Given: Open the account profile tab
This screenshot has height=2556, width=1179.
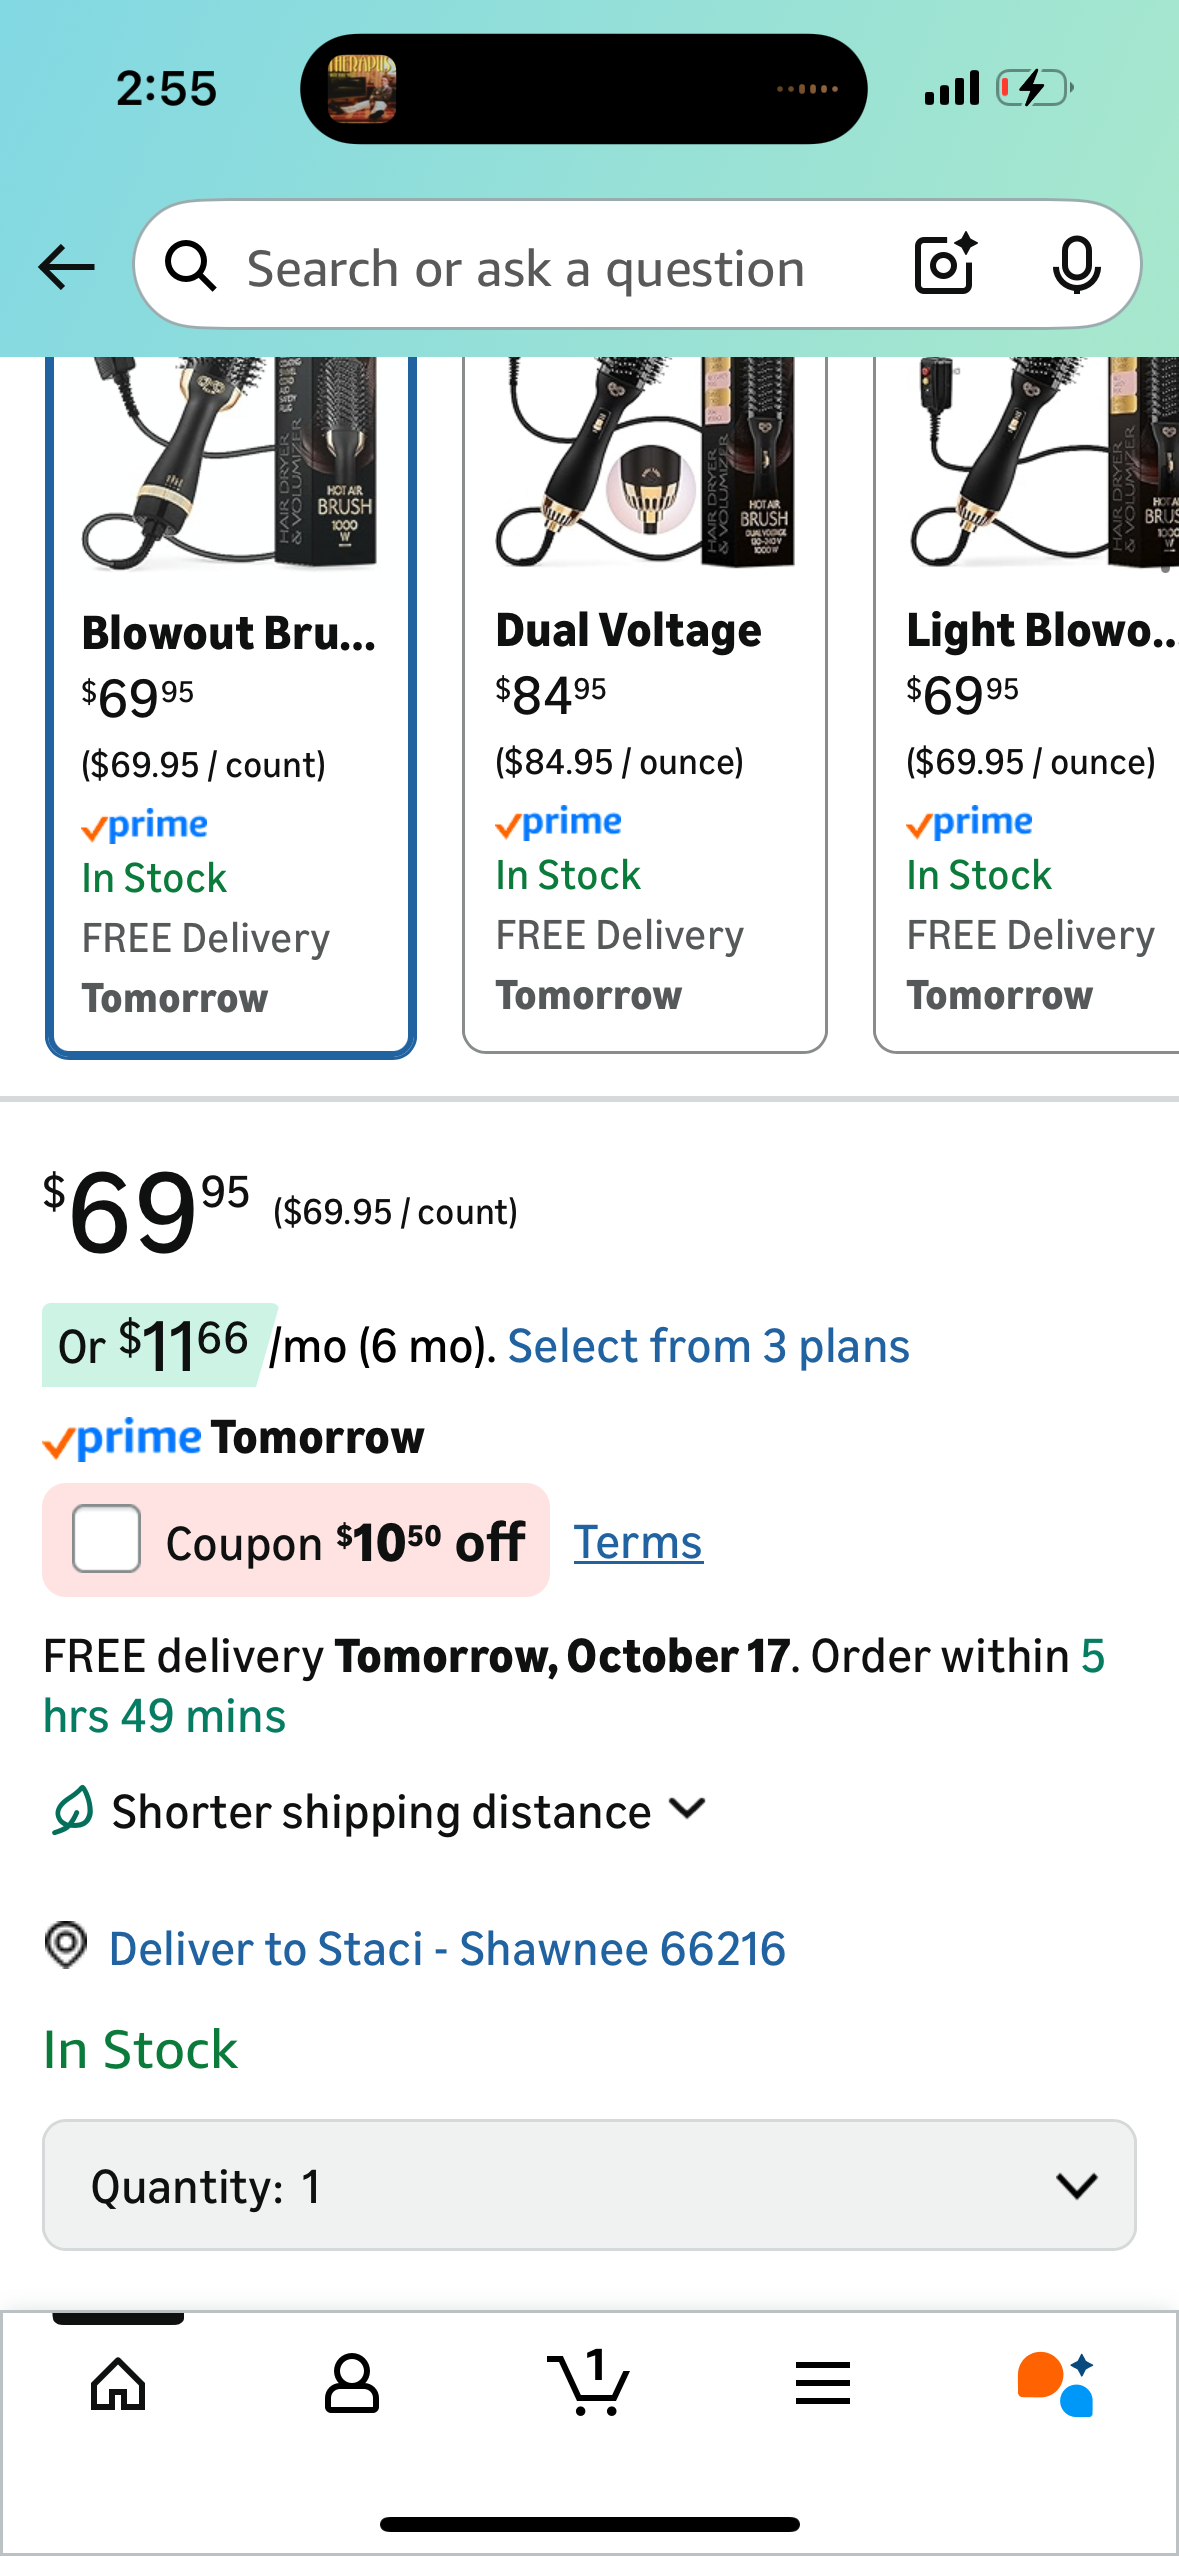Looking at the screenshot, I should (x=352, y=2384).
